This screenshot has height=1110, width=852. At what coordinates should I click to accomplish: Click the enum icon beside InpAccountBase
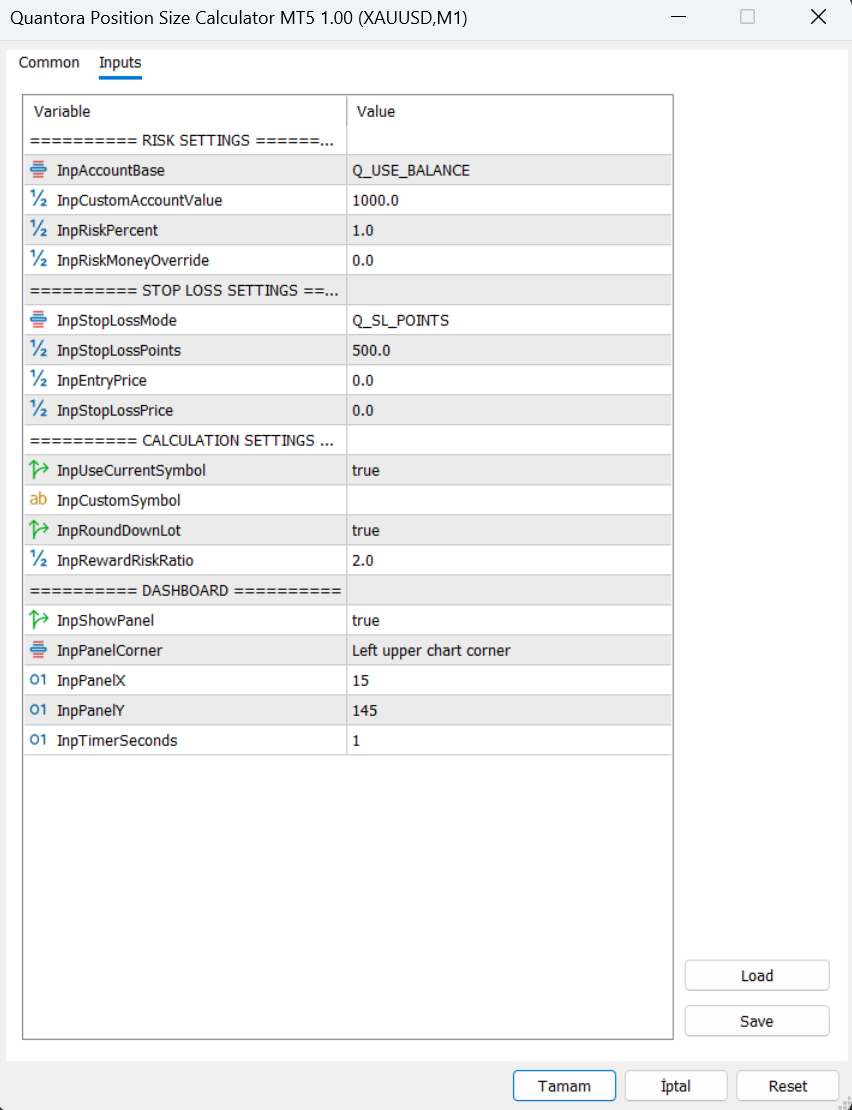point(38,170)
